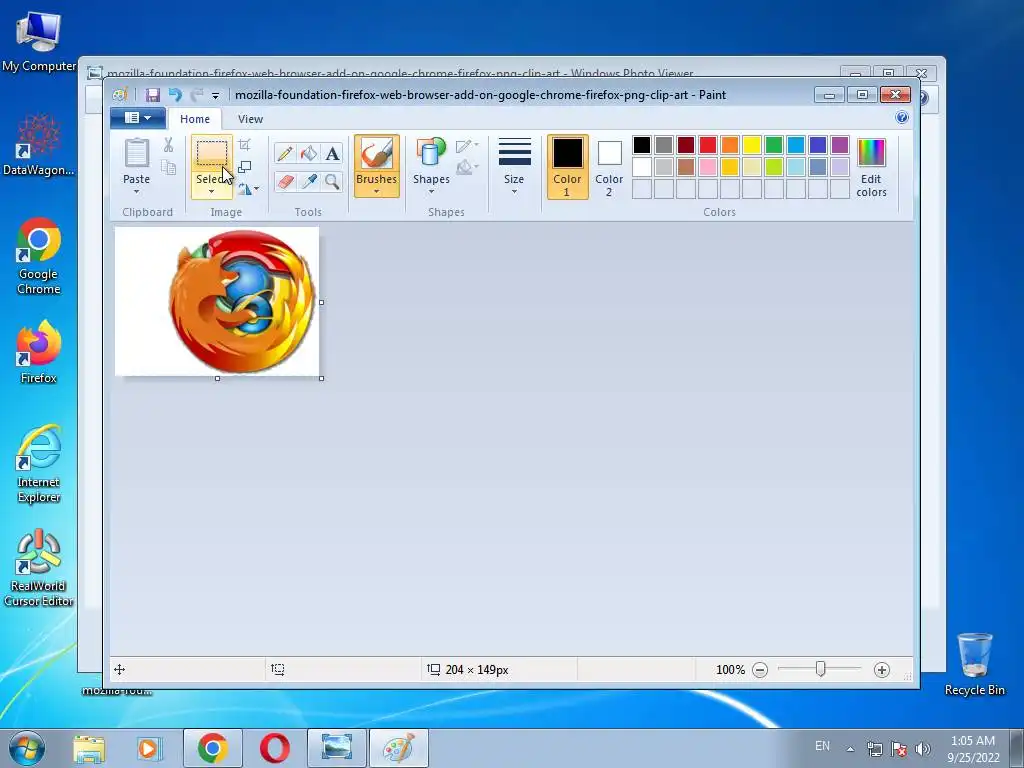Pick the green color swatch

click(x=774, y=145)
